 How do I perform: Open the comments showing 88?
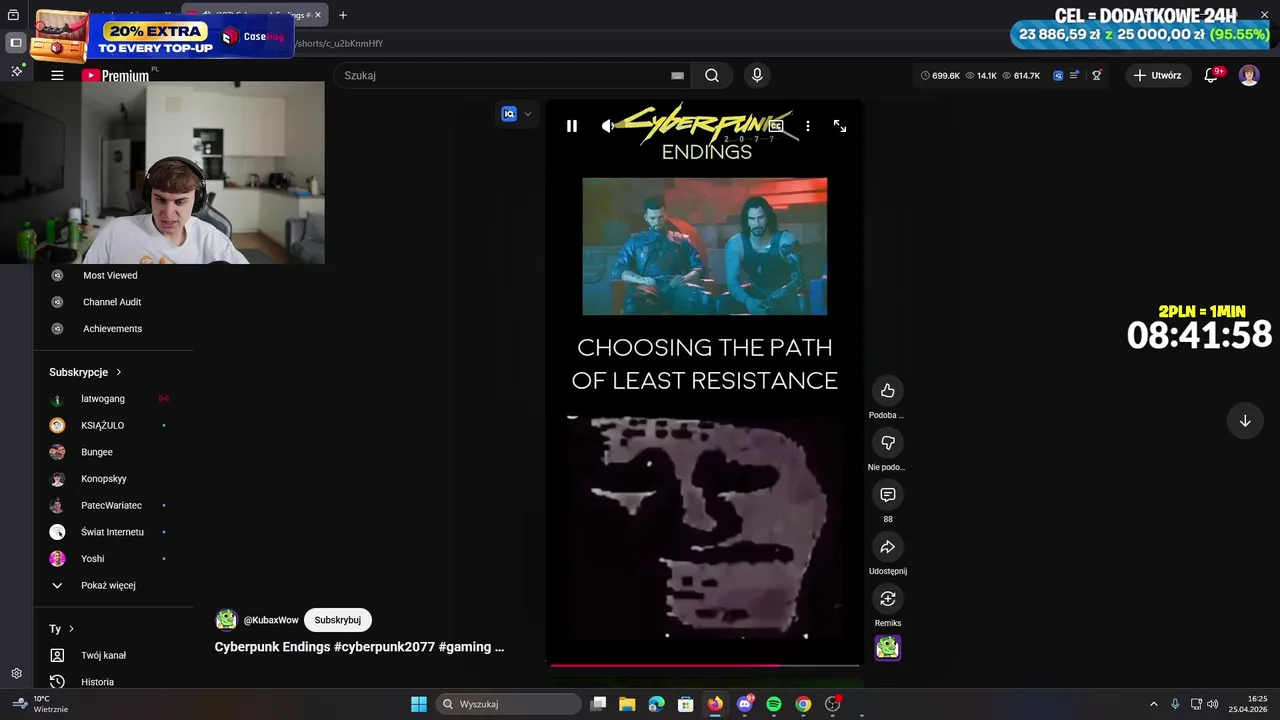(x=887, y=494)
